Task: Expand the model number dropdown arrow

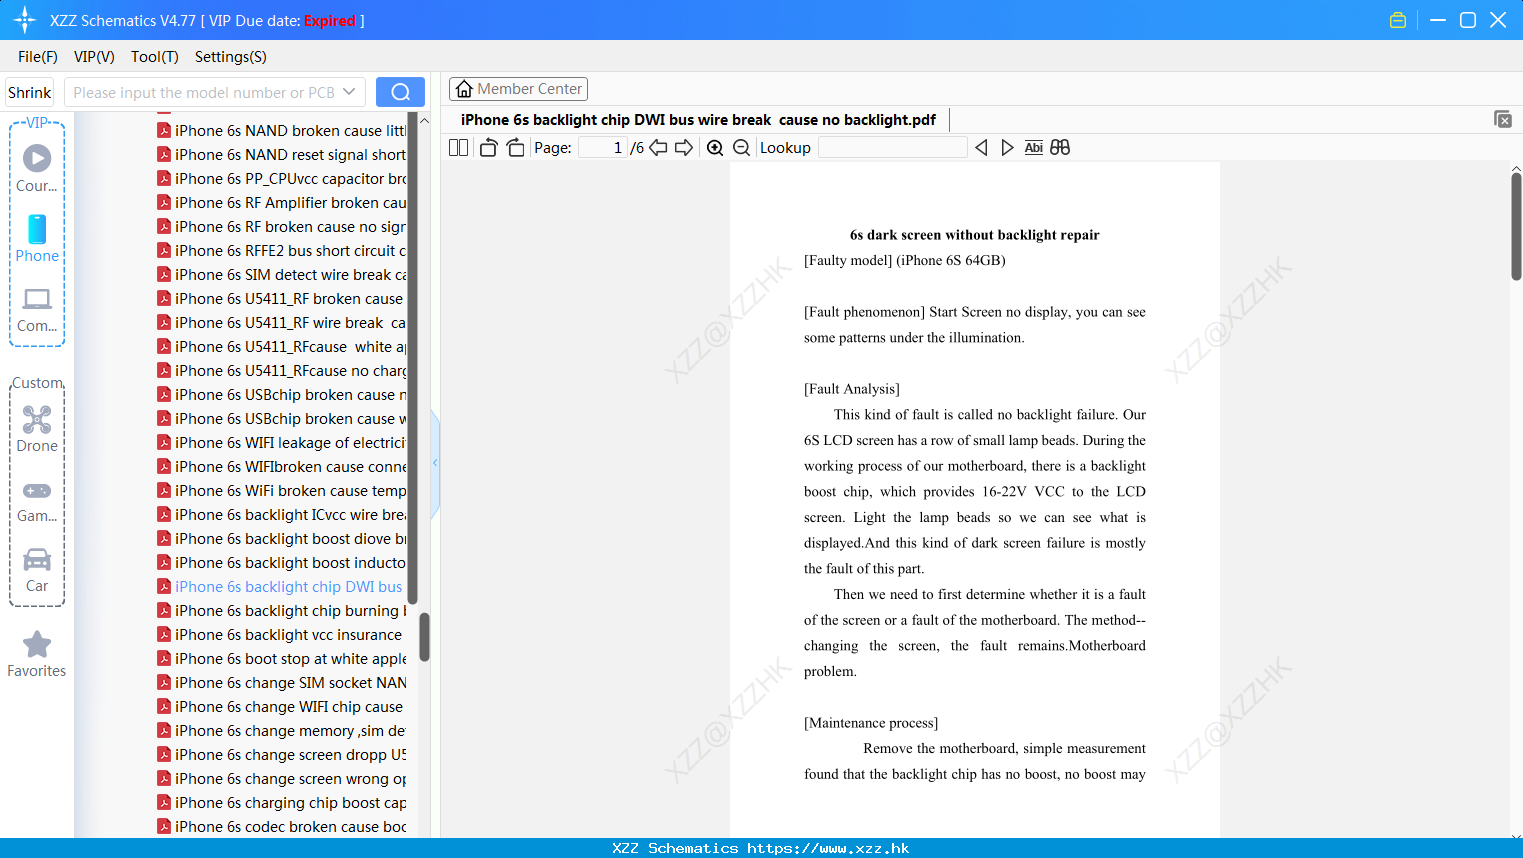Action: [349, 92]
